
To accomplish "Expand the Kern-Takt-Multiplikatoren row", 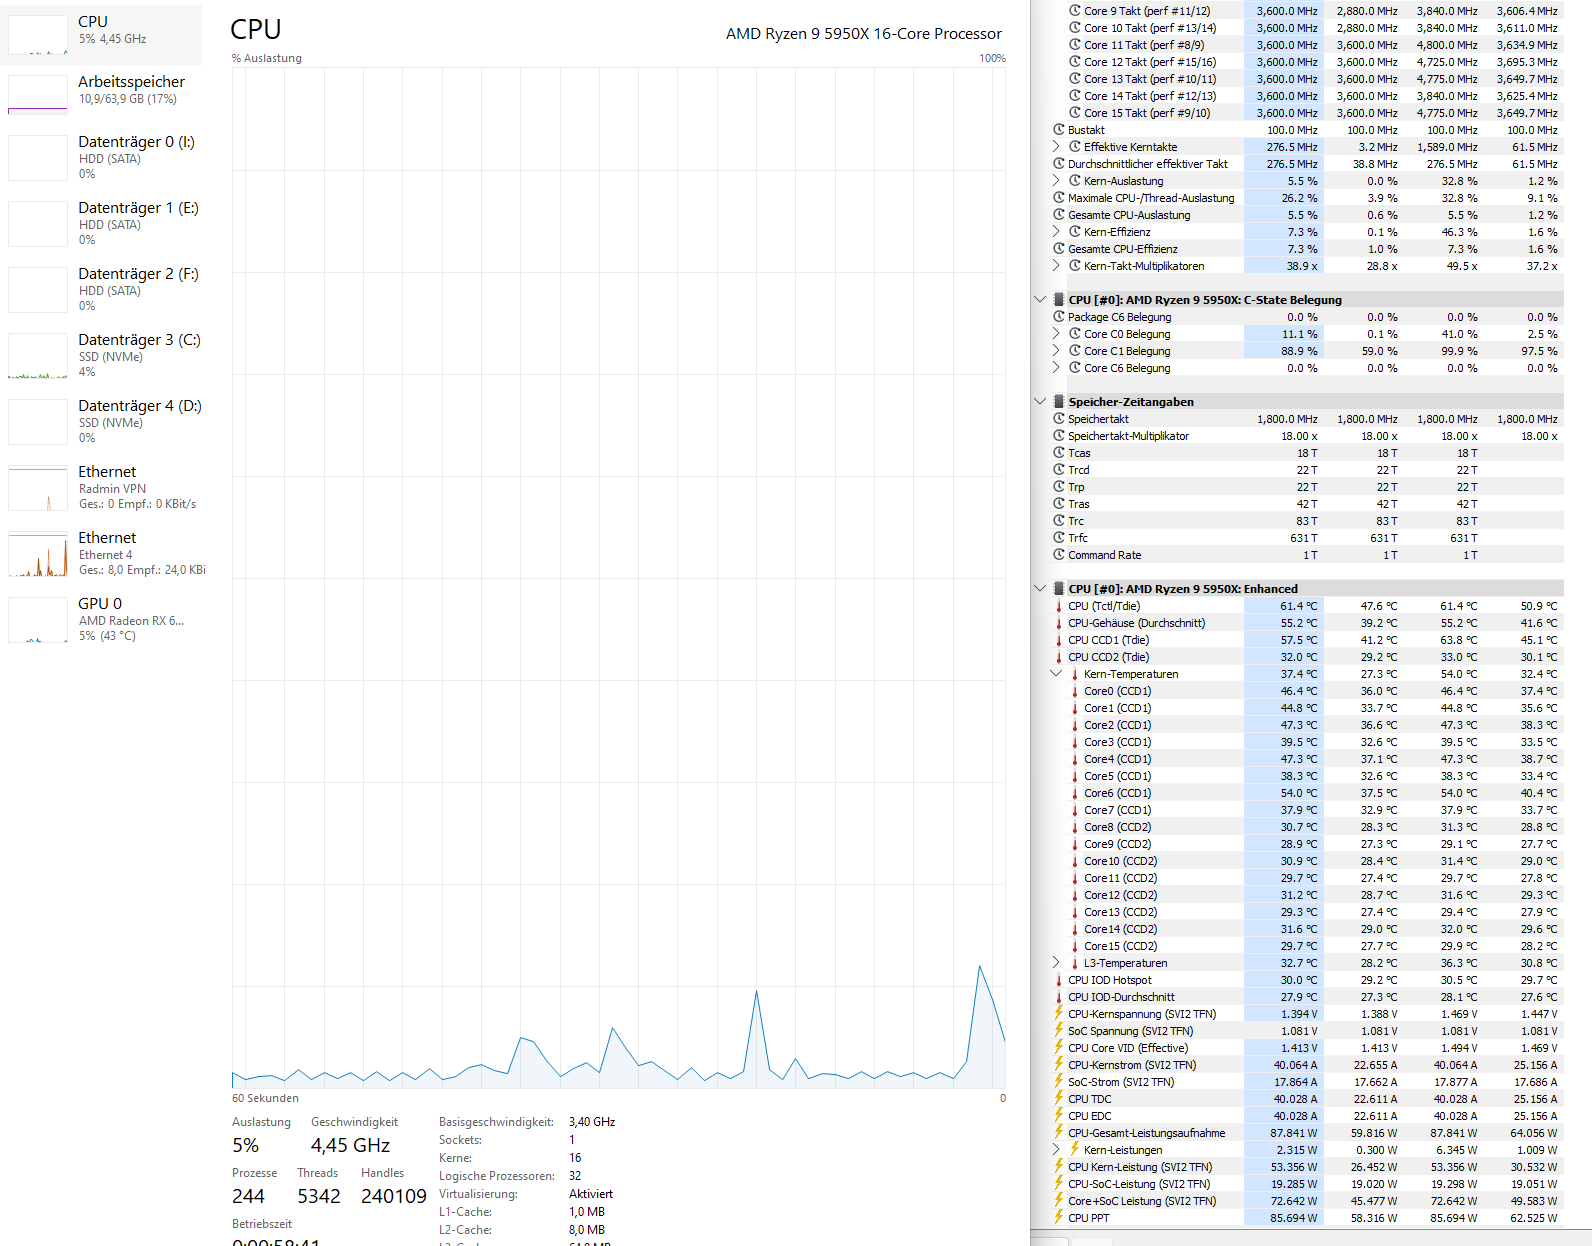I will pos(1056,266).
